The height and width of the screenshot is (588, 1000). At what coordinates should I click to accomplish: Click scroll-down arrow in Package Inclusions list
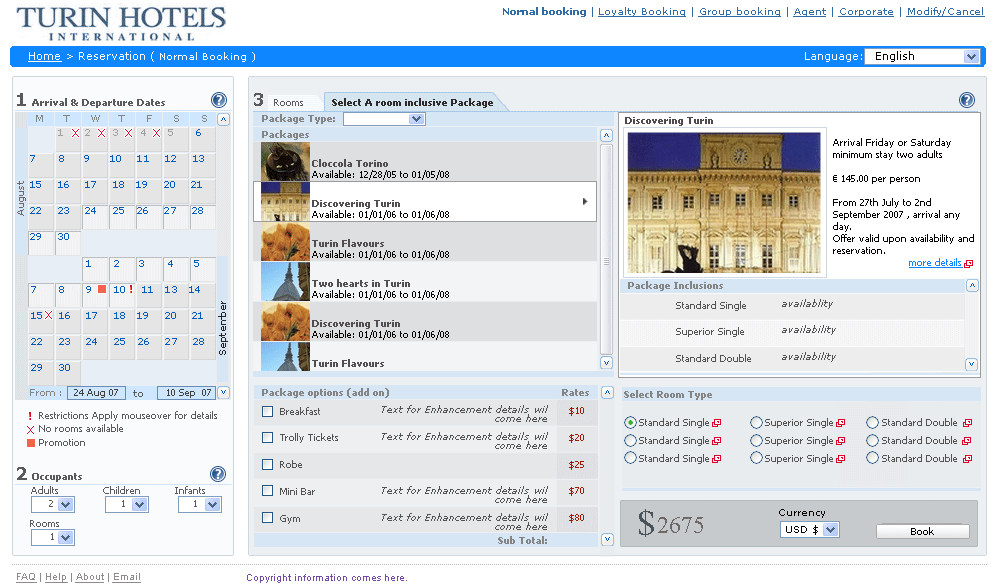click(x=971, y=365)
